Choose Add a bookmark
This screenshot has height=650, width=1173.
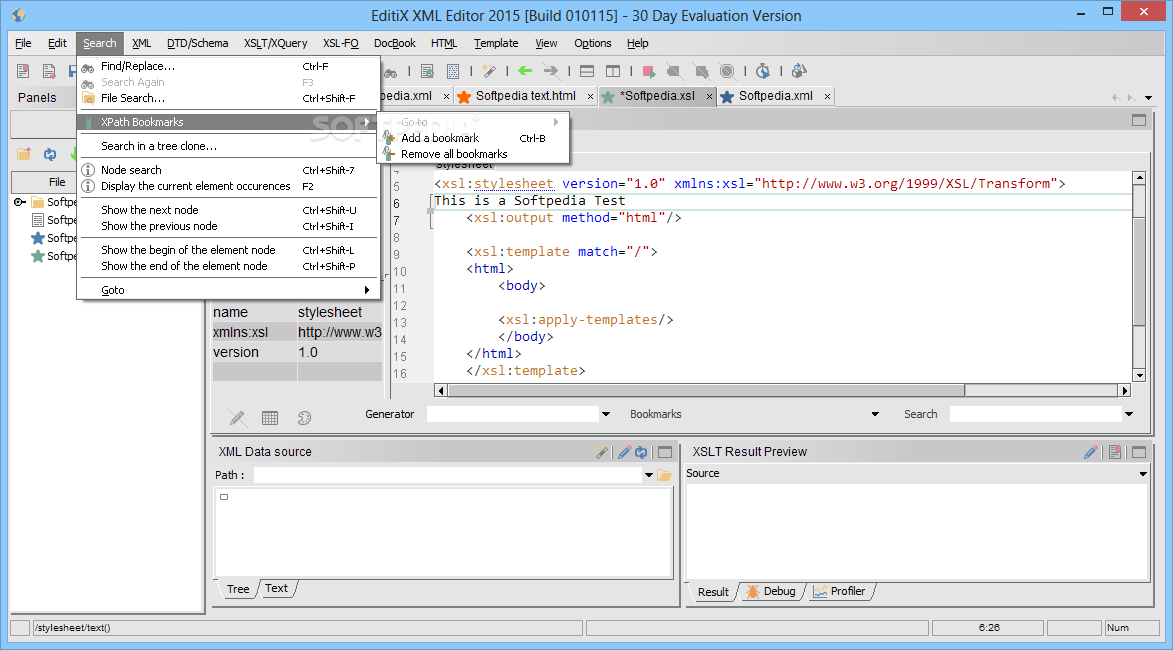(x=473, y=138)
